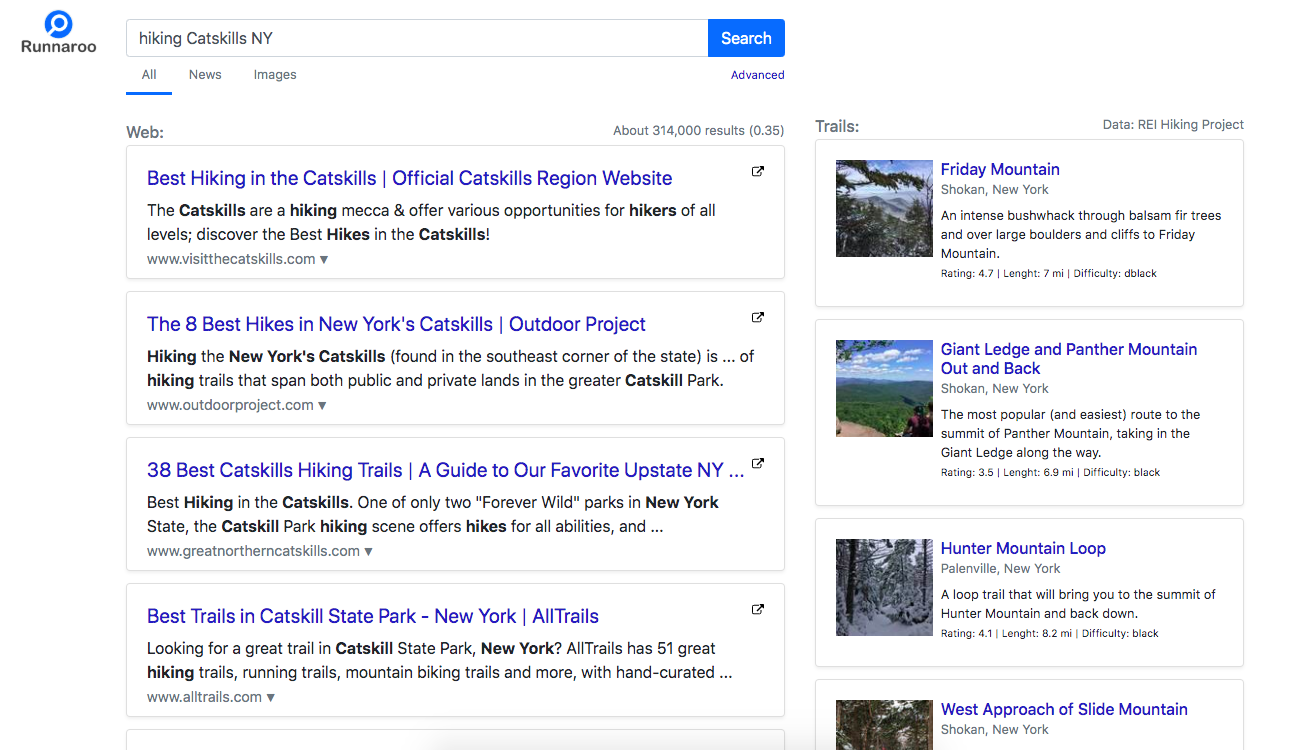Open external link icon for AllTrails result

click(x=757, y=610)
